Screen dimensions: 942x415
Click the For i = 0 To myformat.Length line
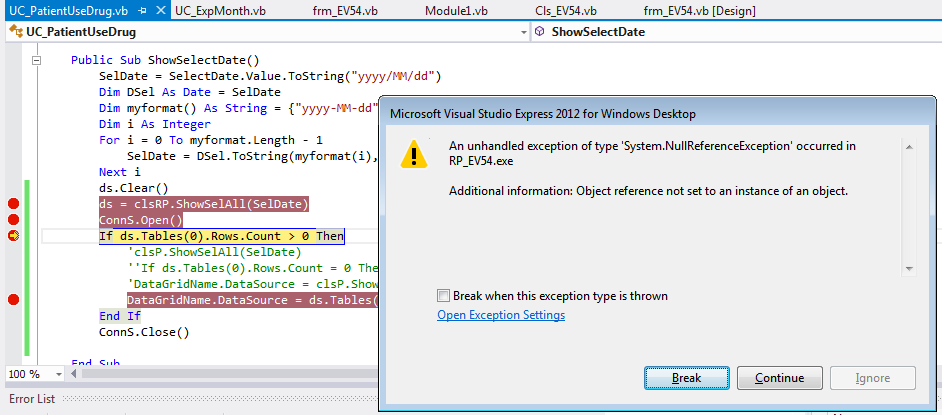tap(211, 140)
